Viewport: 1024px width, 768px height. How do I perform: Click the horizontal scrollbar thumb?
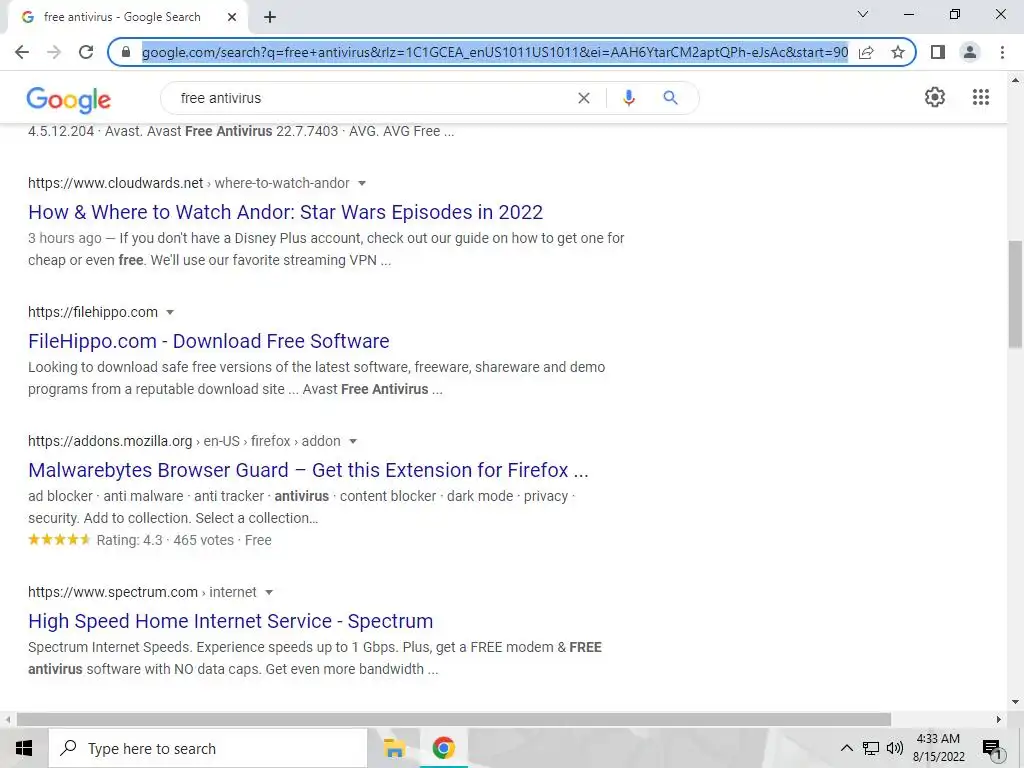click(x=454, y=719)
